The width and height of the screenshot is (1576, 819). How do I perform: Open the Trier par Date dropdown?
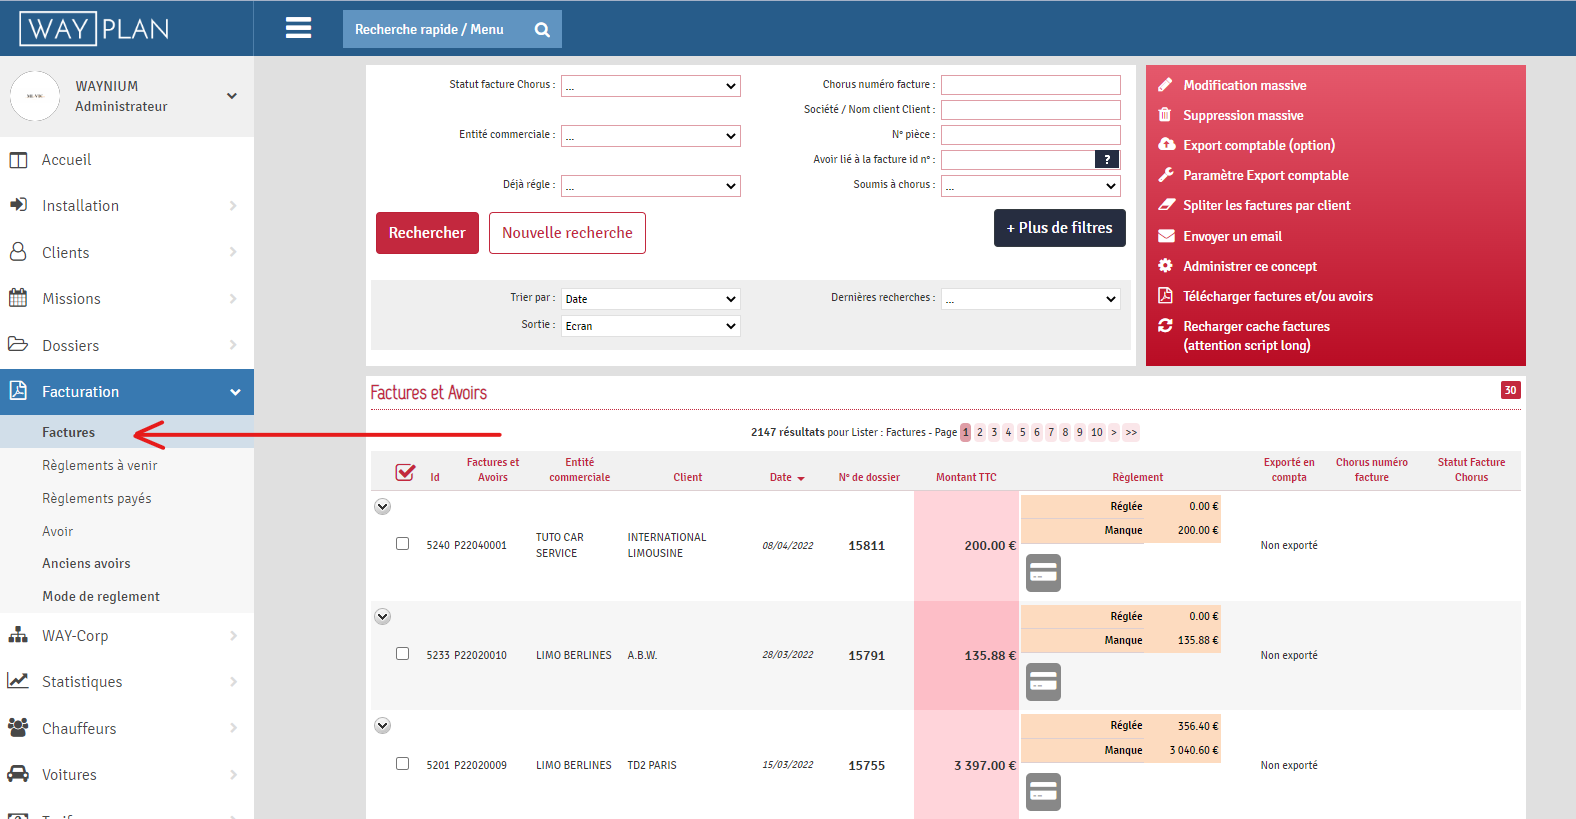pyautogui.click(x=650, y=299)
